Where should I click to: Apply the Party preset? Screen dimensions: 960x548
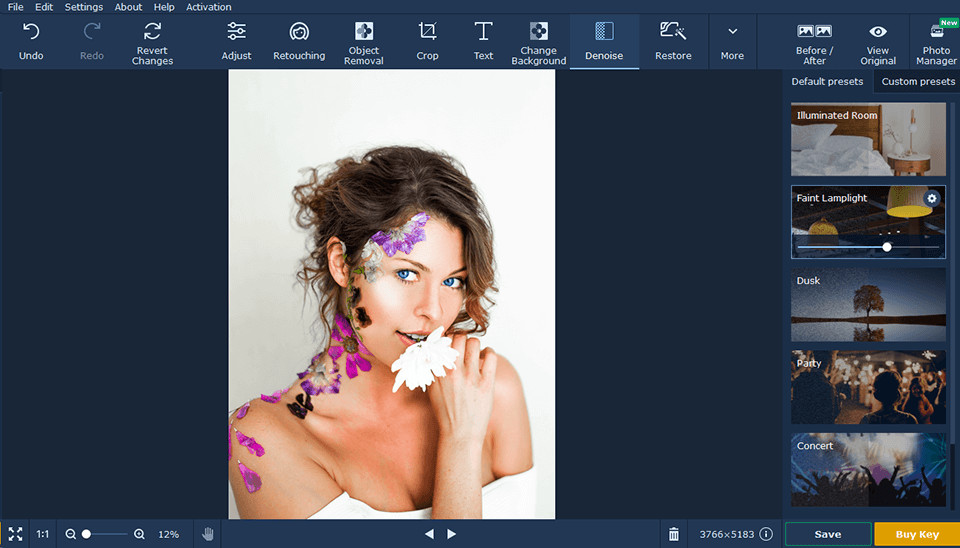[x=868, y=387]
